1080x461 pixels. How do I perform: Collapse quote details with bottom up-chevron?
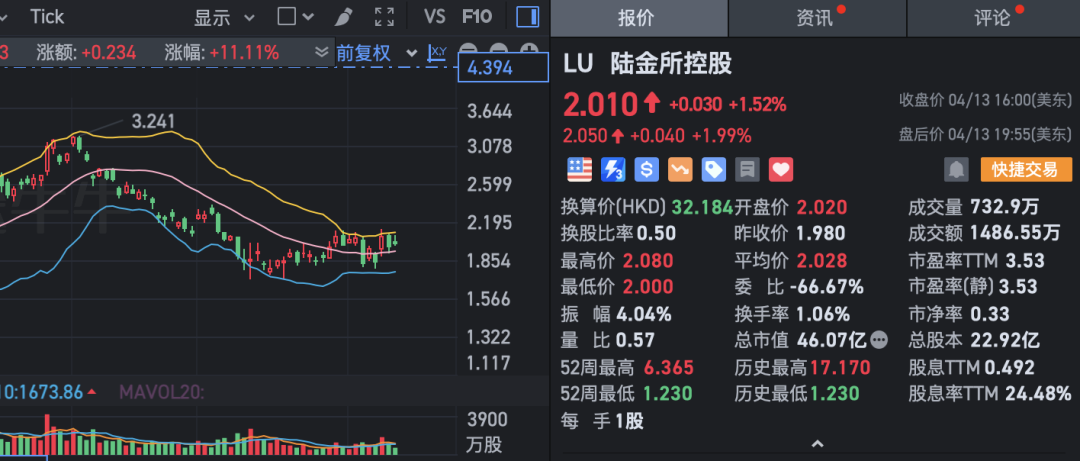(817, 444)
